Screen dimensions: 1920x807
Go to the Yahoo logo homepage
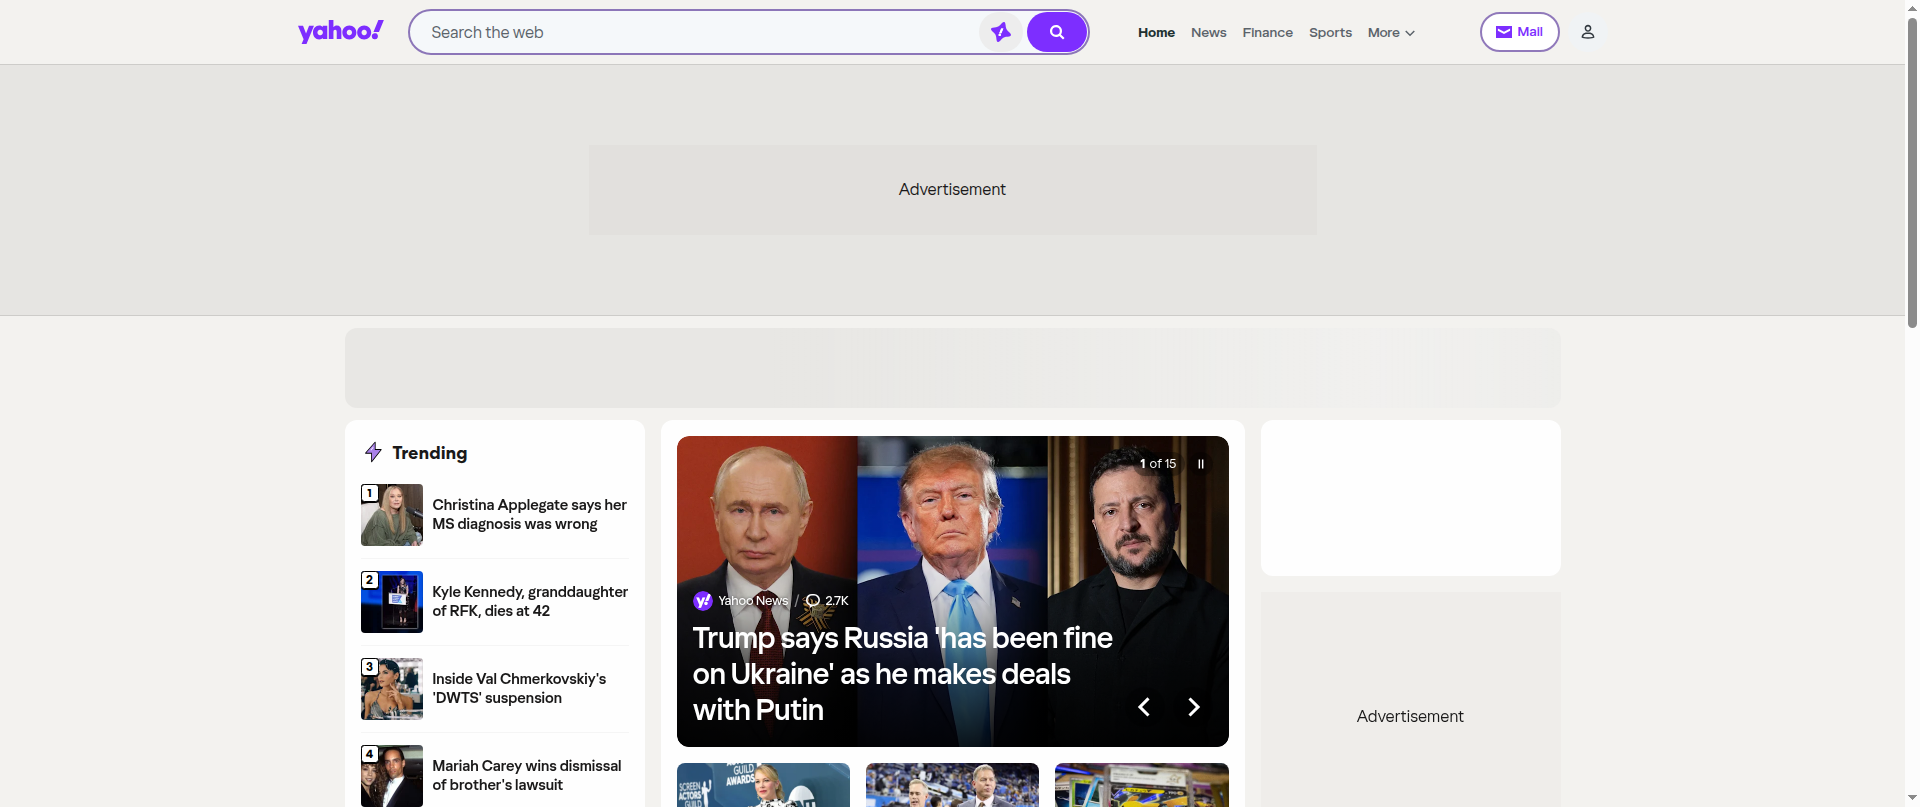point(340,32)
